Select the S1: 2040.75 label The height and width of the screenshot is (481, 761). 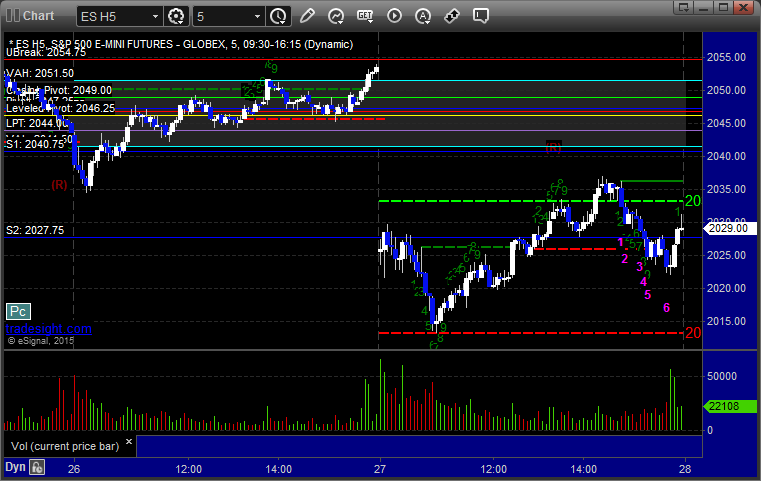pos(35,144)
